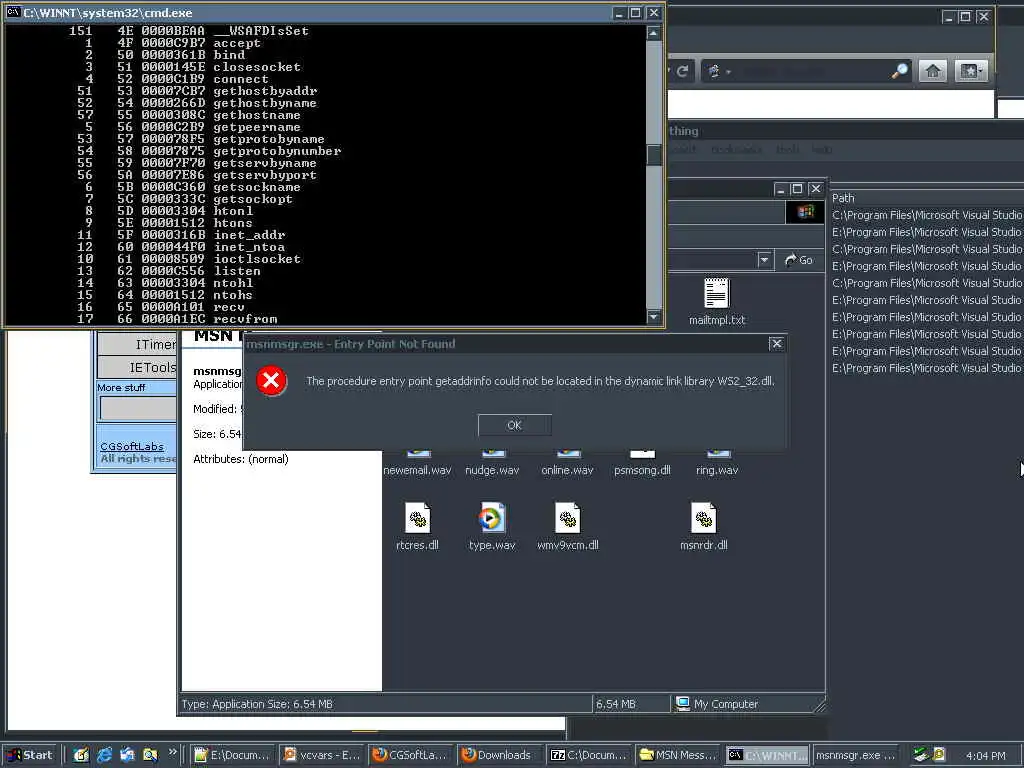The image size is (1024, 768).
Task: Click the fourth Quick Launch search icon
Action: (150, 755)
